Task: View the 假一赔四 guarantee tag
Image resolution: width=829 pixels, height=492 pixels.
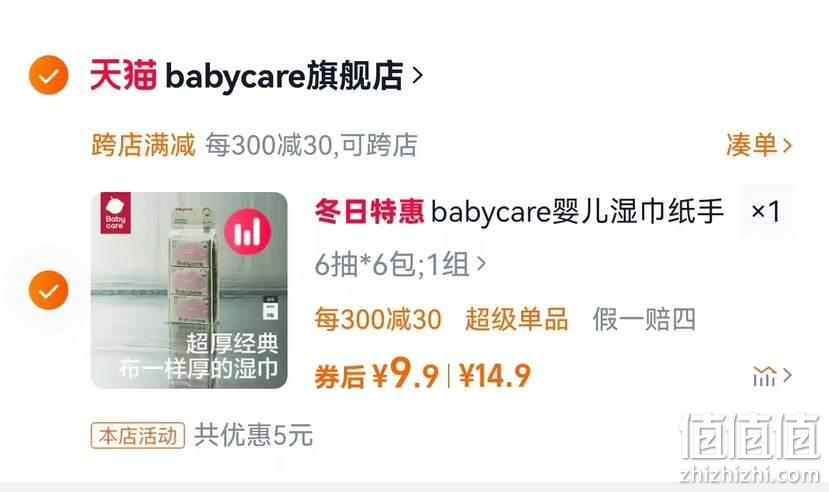Action: (644, 319)
